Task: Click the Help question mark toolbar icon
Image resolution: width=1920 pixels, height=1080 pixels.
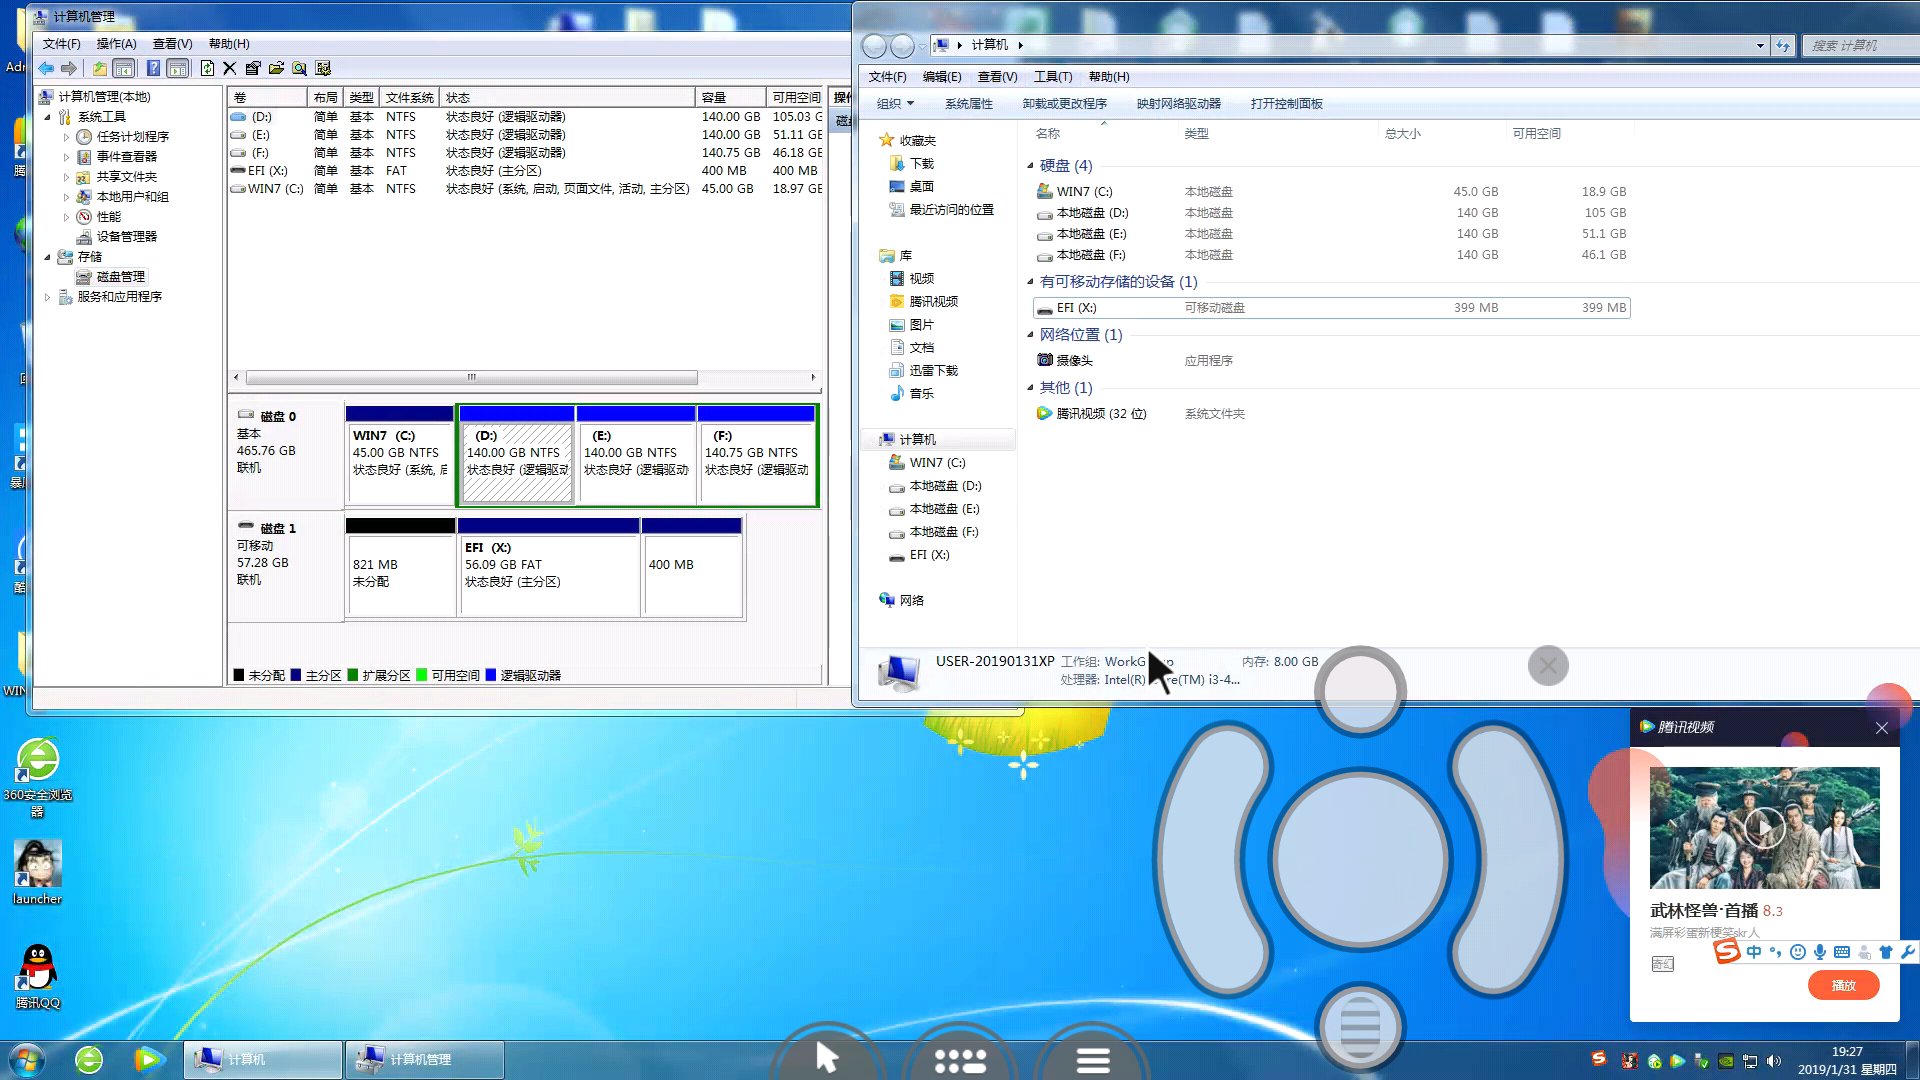Action: (x=153, y=68)
